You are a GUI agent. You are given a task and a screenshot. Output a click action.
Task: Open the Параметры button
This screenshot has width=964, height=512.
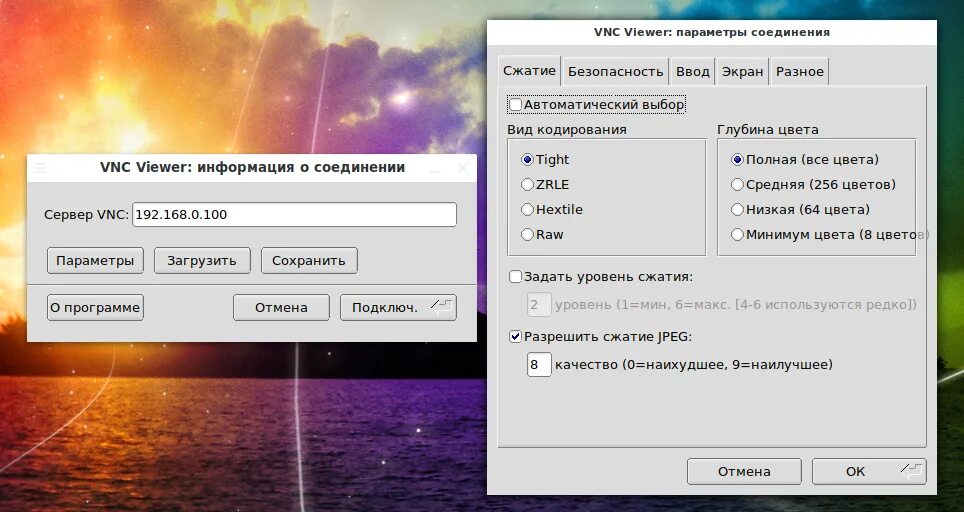[95, 261]
